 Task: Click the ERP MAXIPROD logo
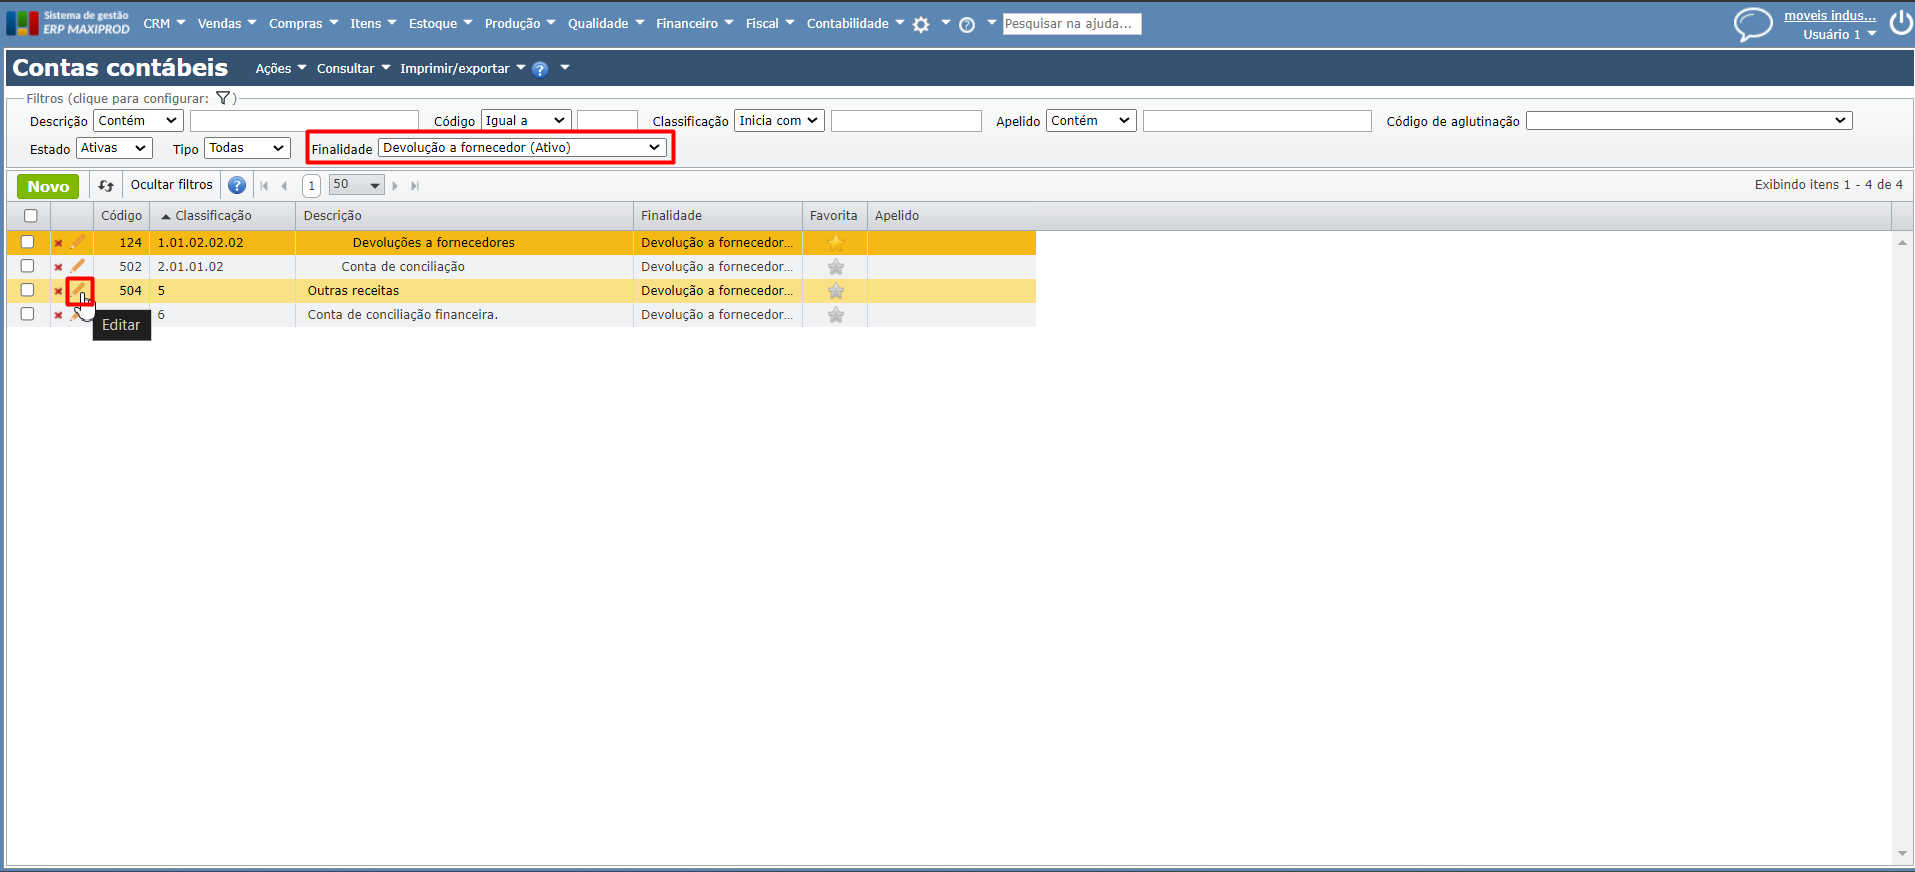(x=68, y=23)
